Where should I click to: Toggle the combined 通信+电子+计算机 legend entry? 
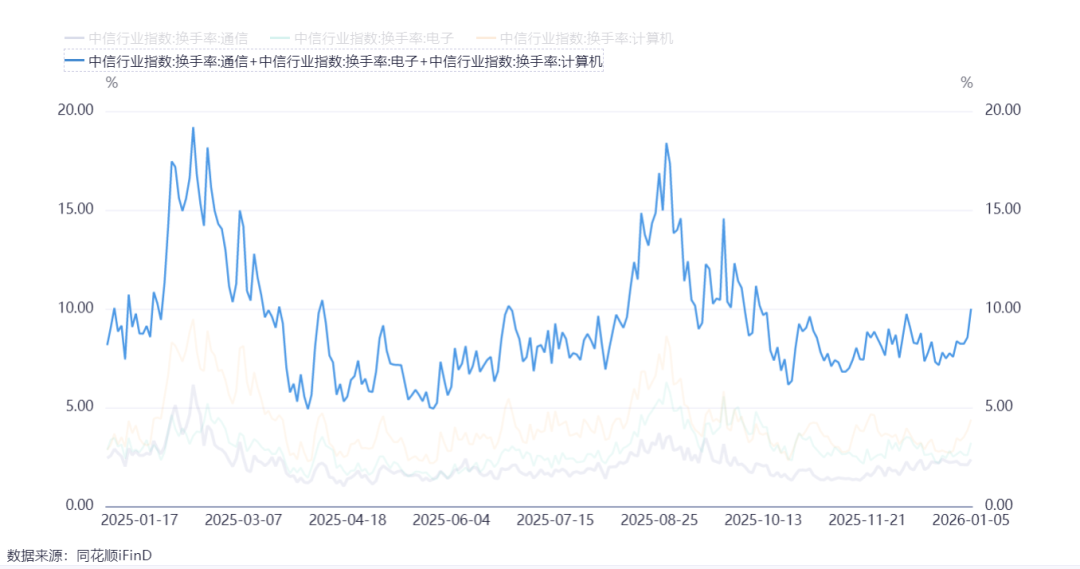point(333,61)
